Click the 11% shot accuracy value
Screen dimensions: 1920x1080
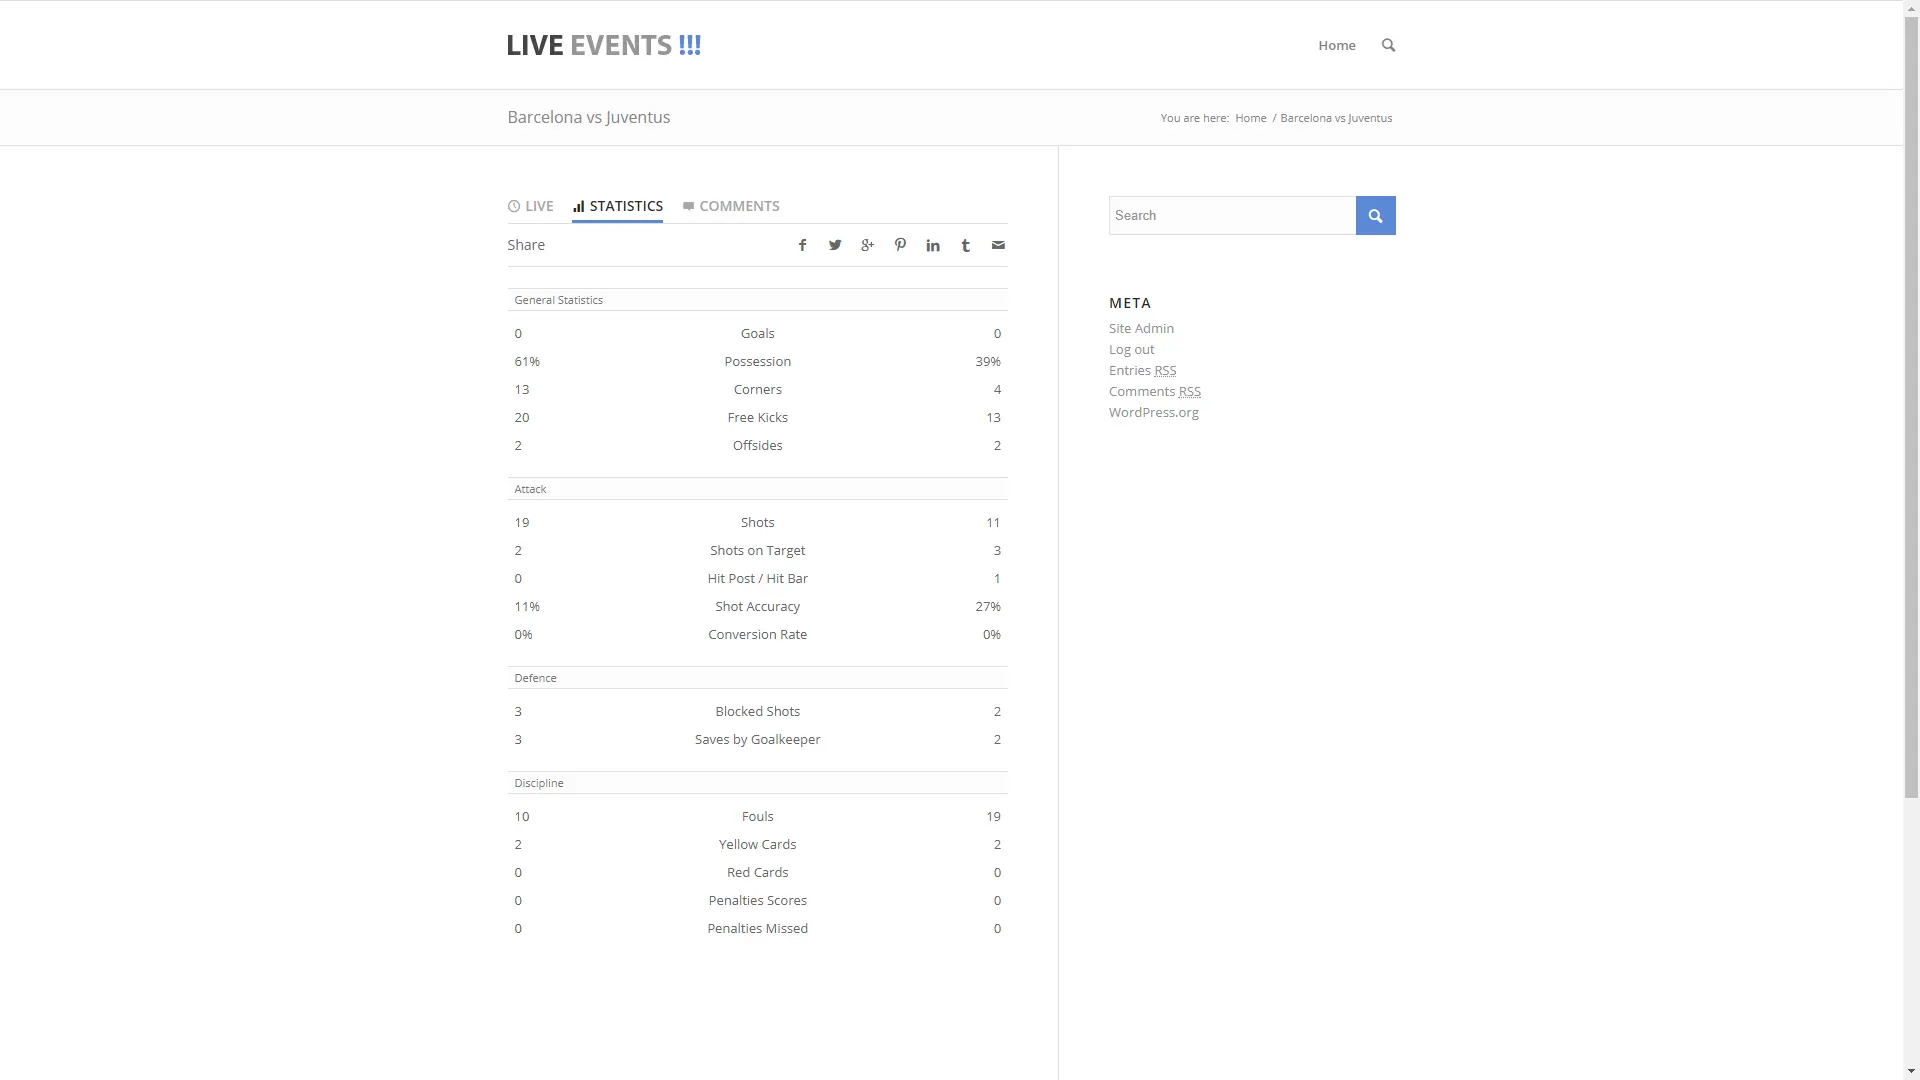[x=527, y=606]
